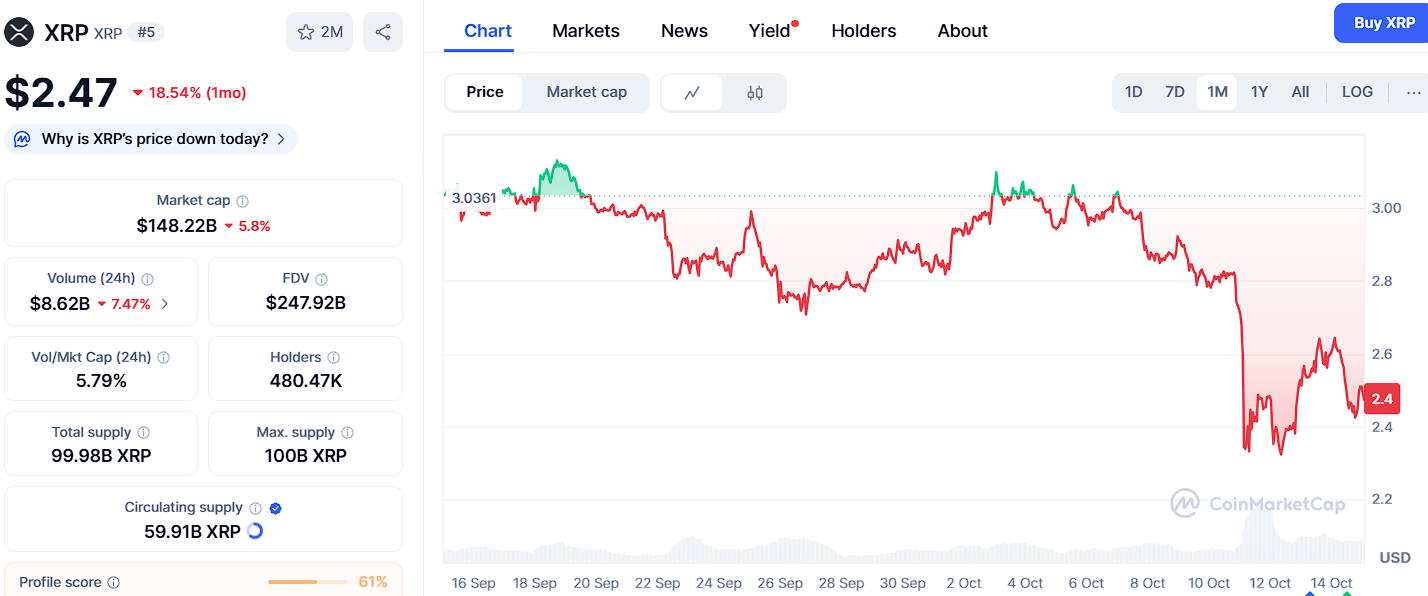Click the share icon next to XRP

(x=383, y=32)
